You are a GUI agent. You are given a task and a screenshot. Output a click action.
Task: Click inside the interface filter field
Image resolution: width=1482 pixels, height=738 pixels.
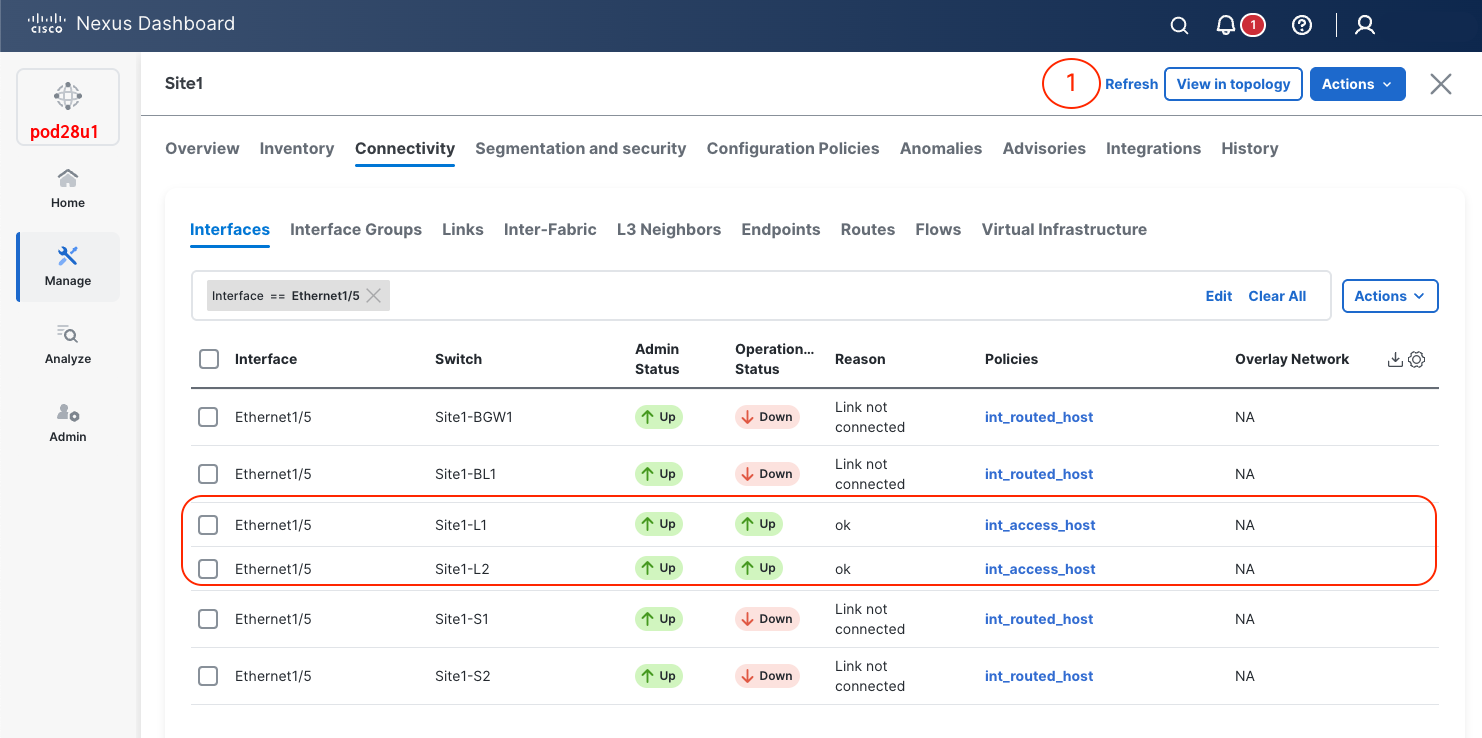point(780,296)
